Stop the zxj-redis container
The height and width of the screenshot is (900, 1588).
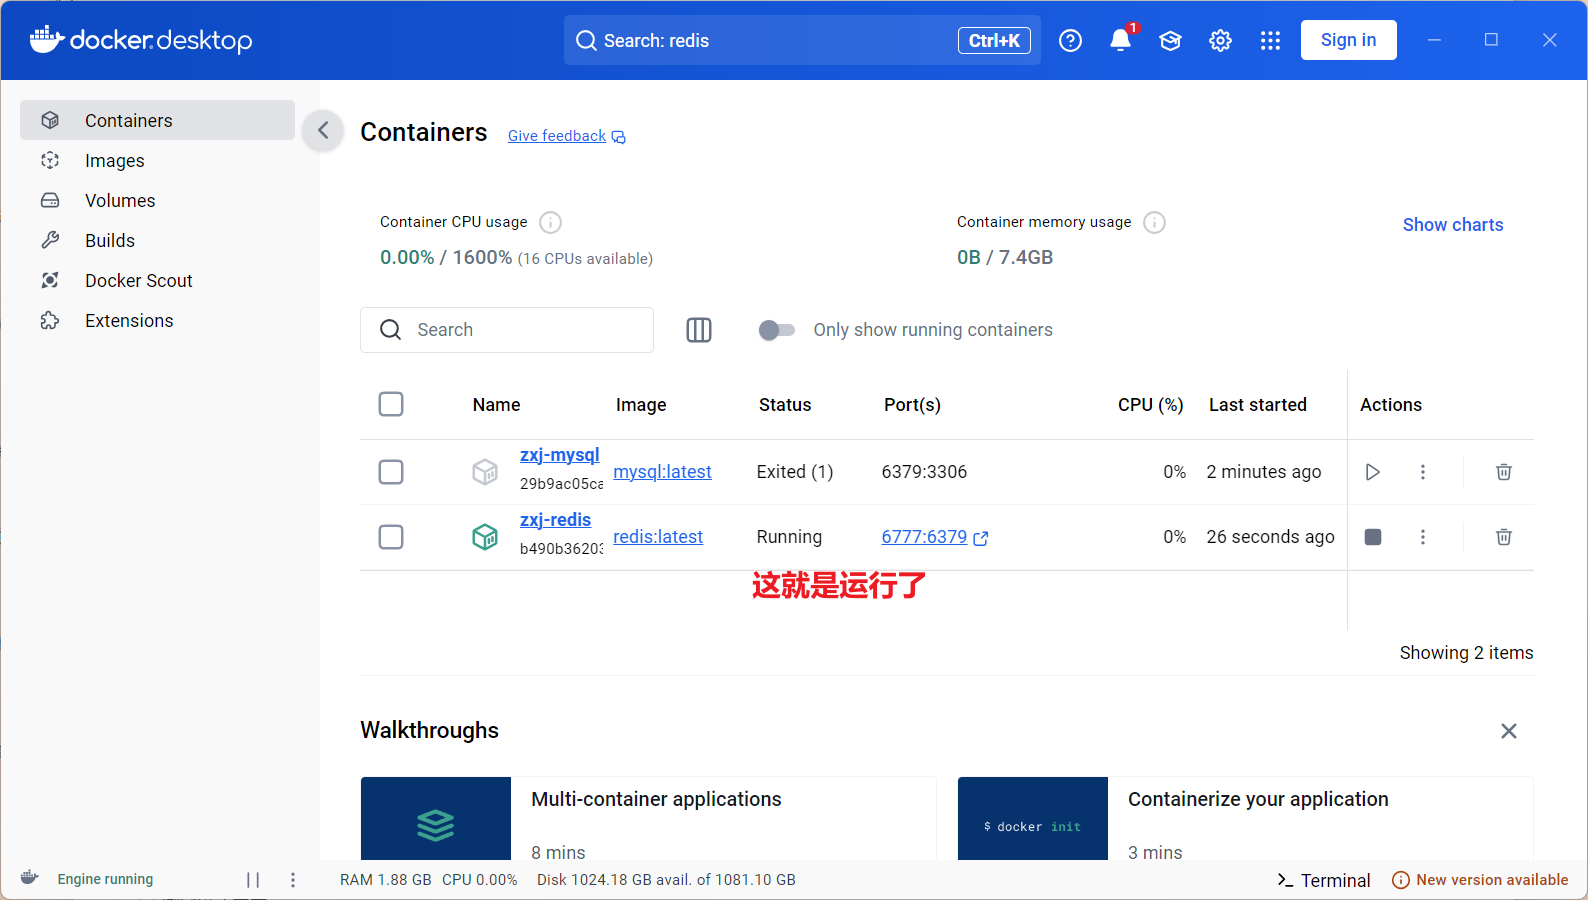pos(1373,537)
